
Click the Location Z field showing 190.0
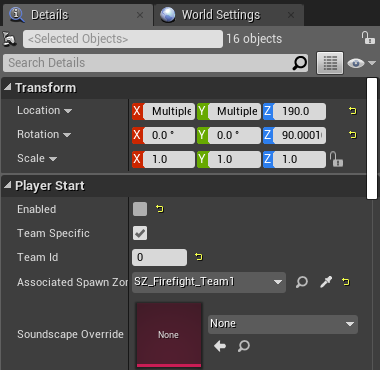300,111
